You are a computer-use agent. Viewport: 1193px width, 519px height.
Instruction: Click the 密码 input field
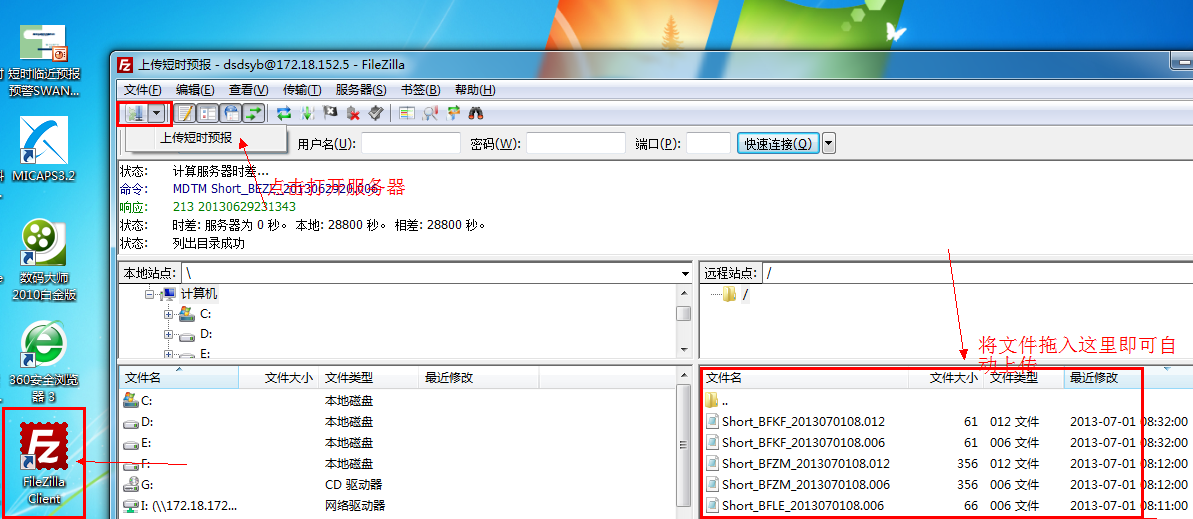click(x=576, y=143)
